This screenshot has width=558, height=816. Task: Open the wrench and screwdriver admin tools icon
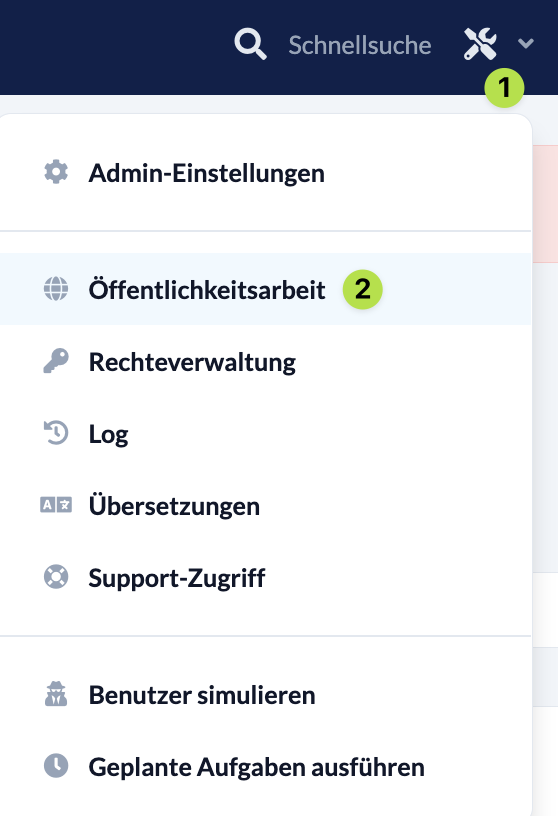(x=480, y=44)
